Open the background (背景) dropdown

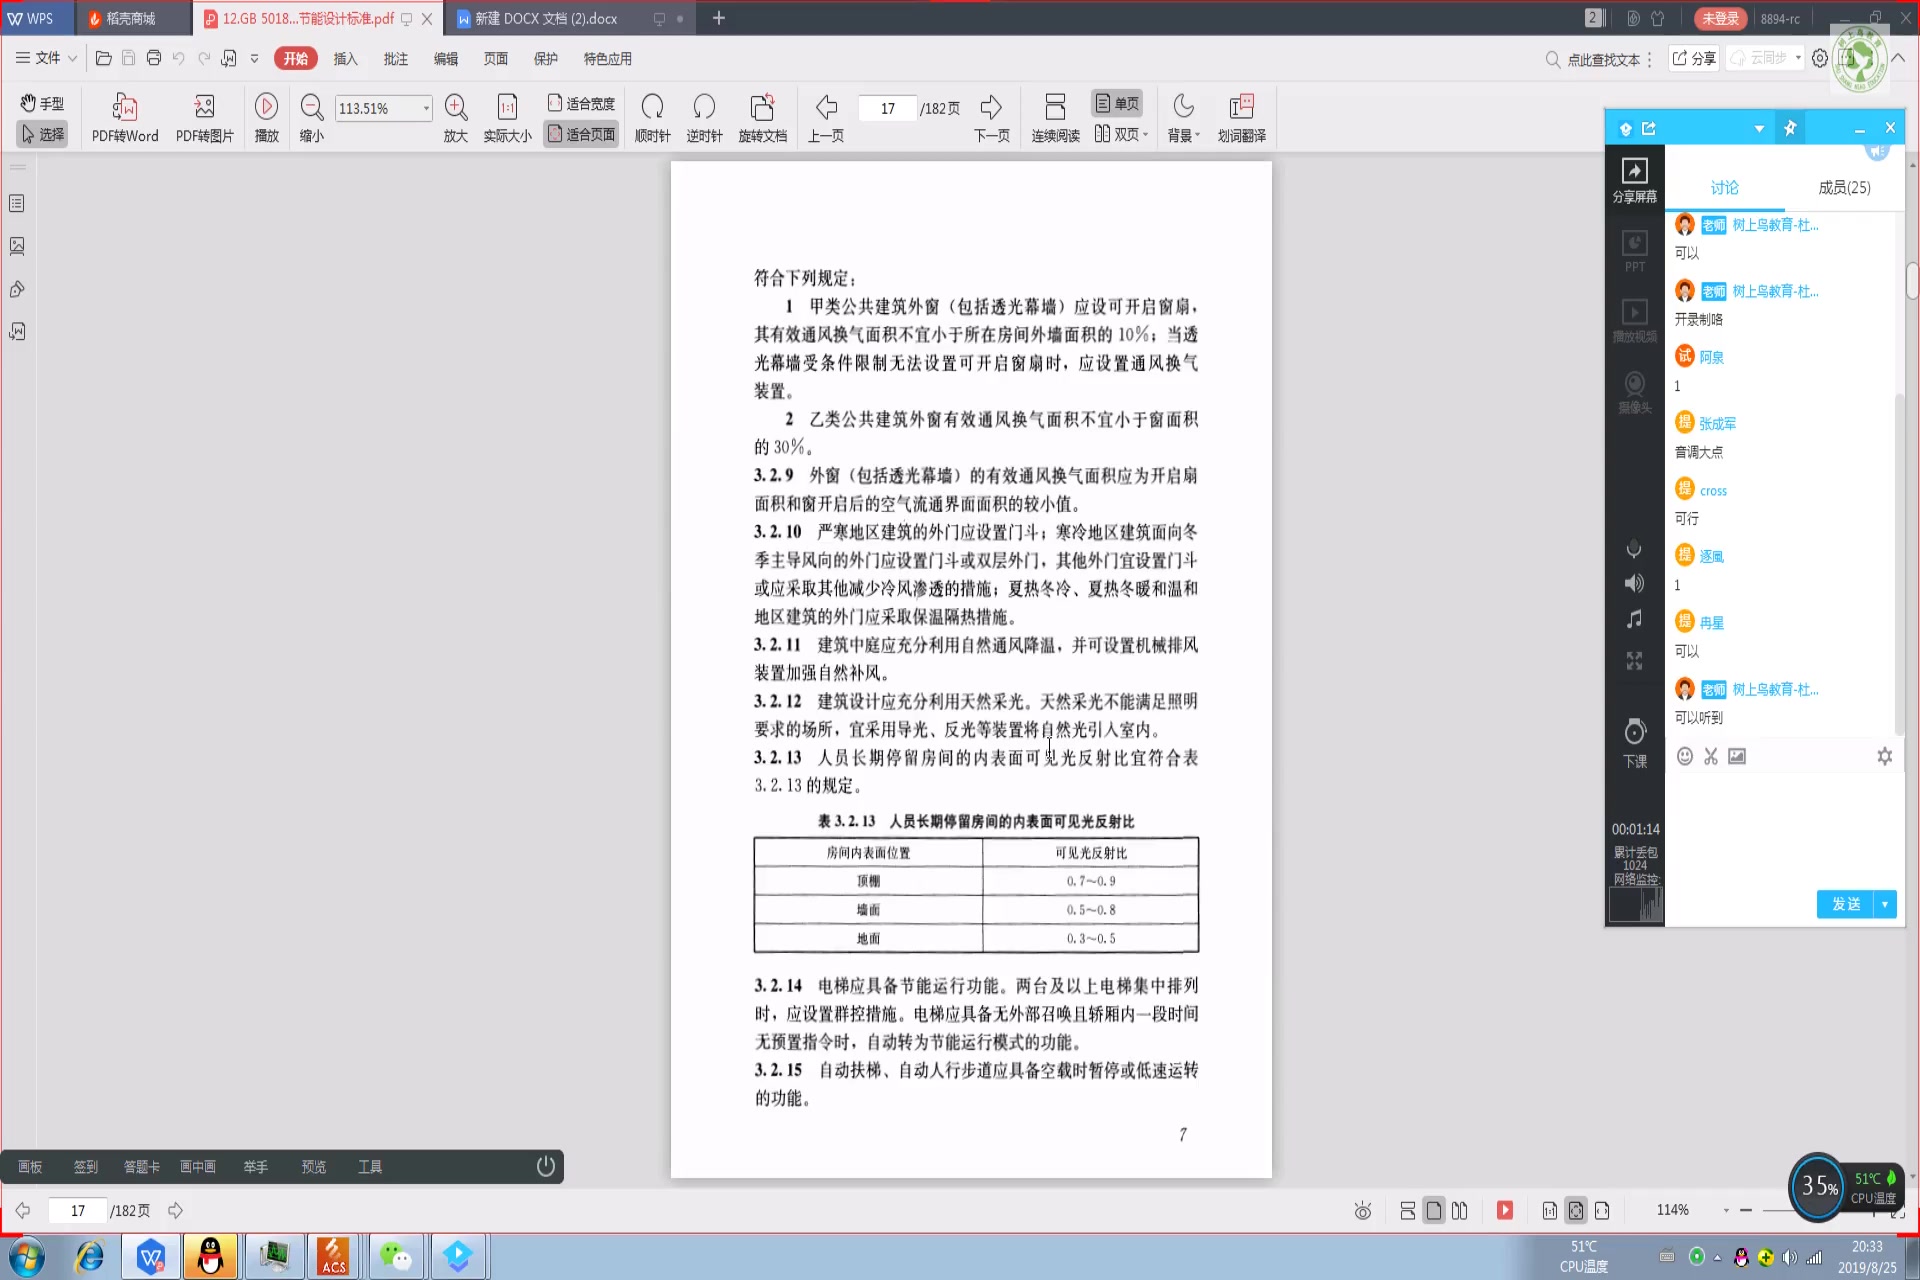[1184, 118]
